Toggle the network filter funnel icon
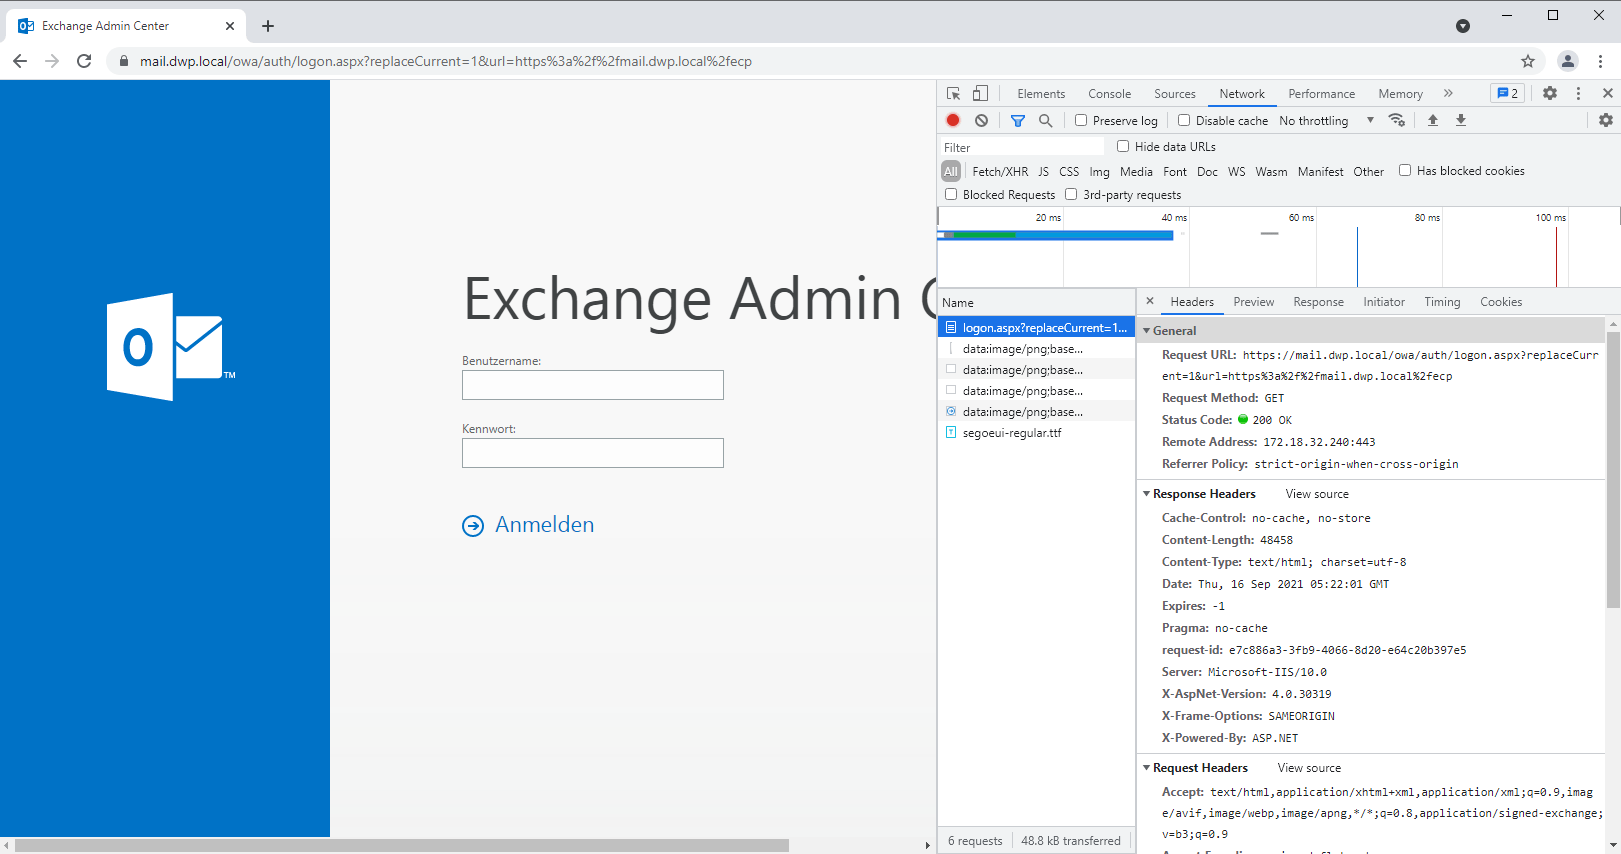The width and height of the screenshot is (1621, 854). coord(1017,120)
